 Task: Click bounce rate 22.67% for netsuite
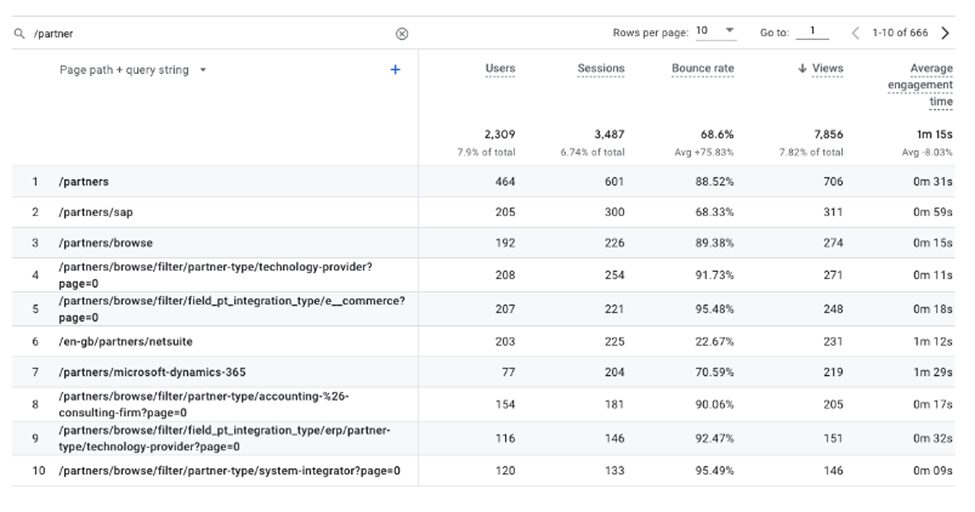pos(714,342)
